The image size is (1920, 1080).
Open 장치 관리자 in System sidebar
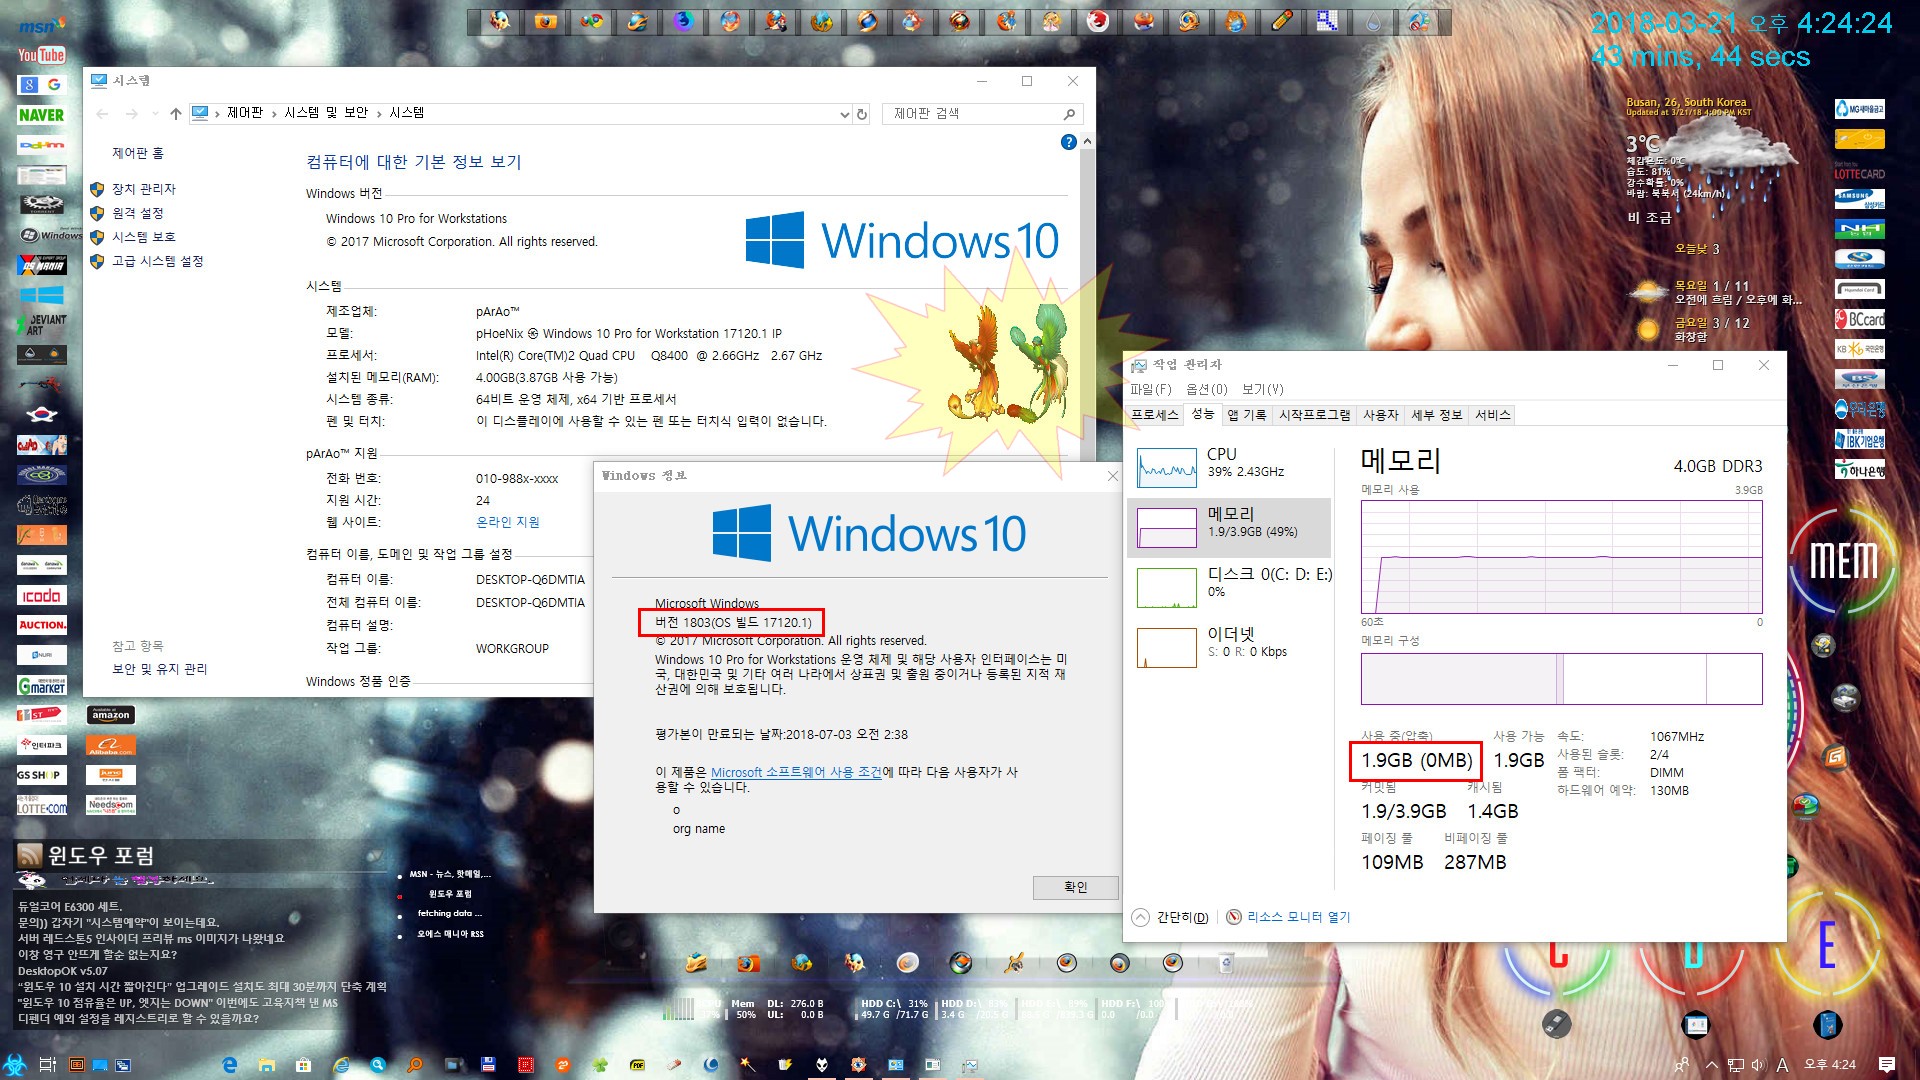[x=143, y=189]
